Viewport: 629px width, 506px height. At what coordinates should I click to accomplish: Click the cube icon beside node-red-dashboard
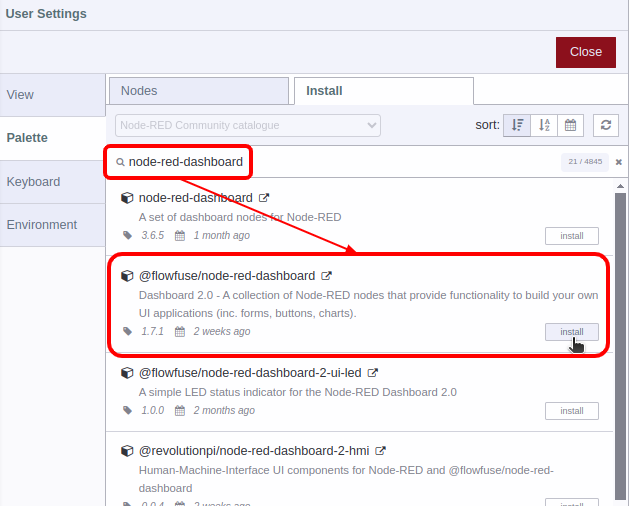point(127,198)
